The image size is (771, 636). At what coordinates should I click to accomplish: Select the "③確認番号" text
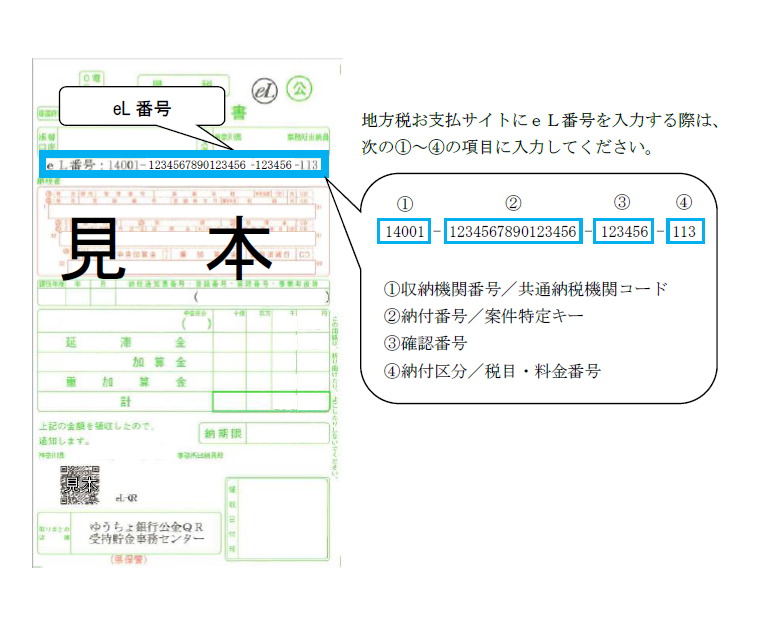[425, 343]
